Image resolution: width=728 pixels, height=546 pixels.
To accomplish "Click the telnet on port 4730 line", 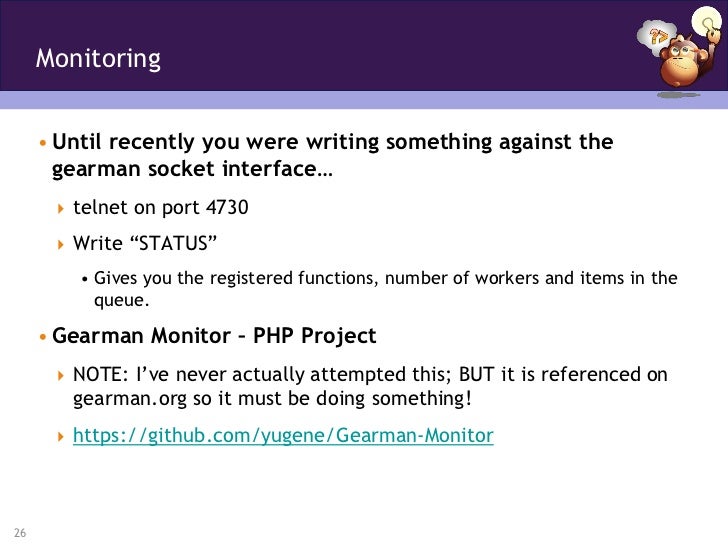I will coord(160,208).
